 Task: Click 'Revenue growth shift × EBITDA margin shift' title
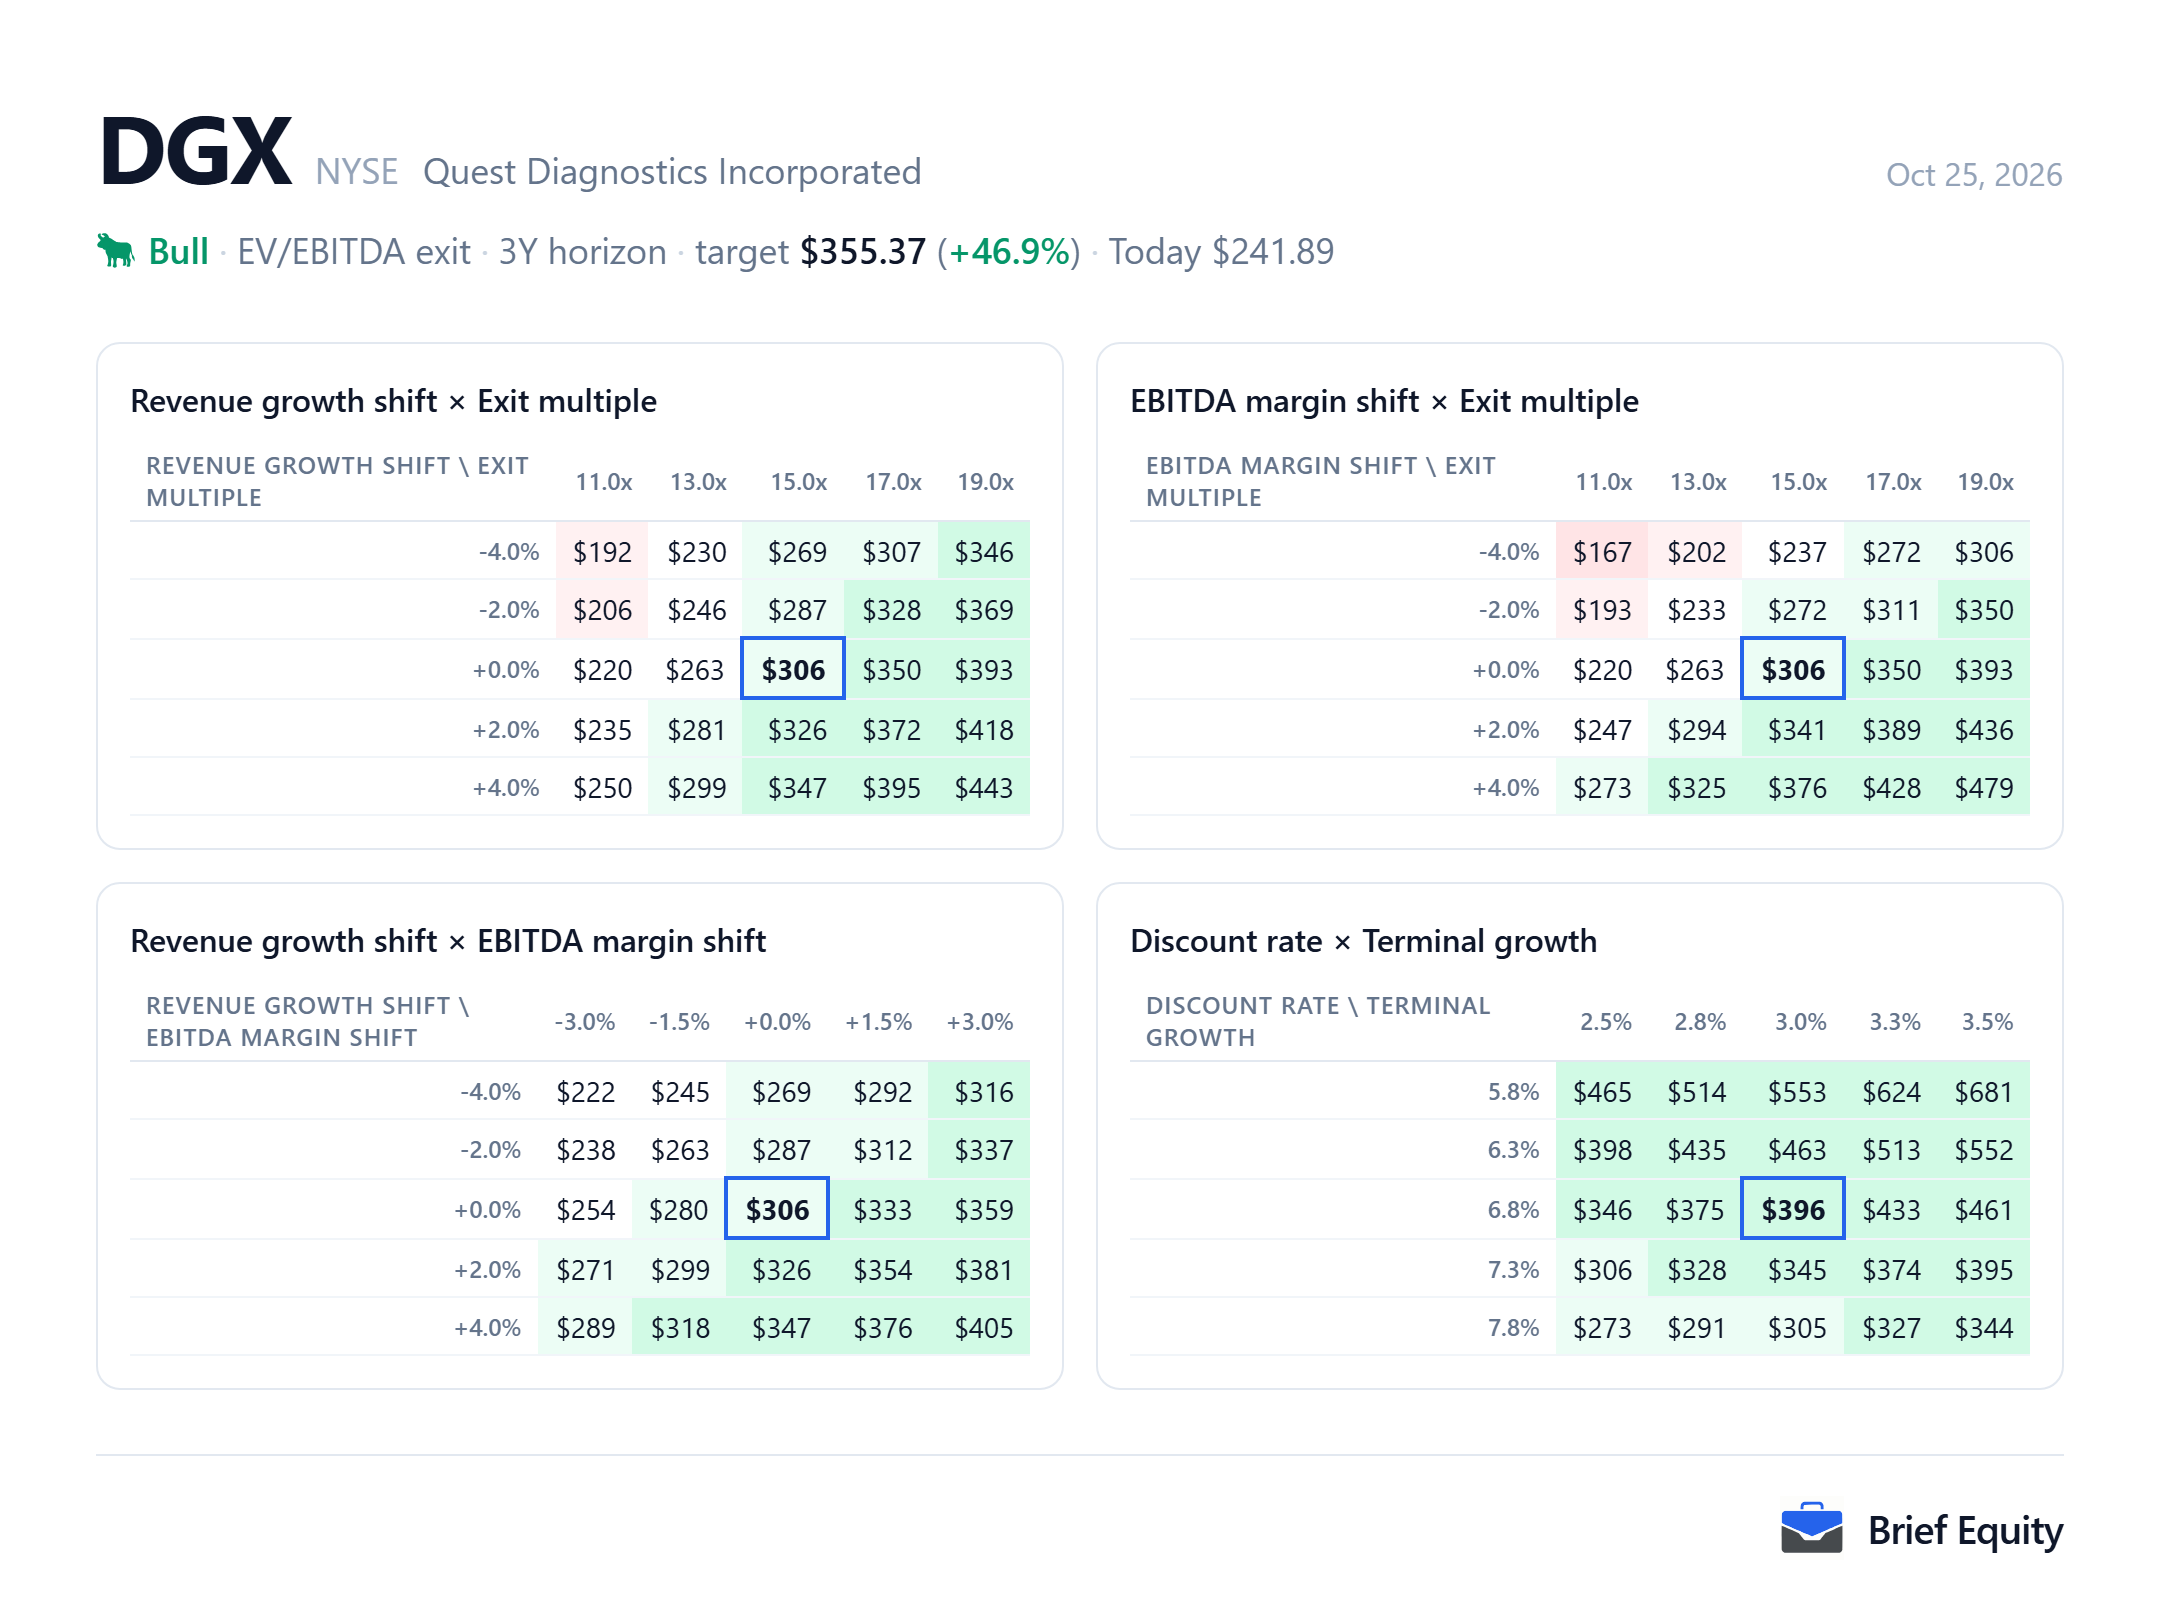coord(448,941)
